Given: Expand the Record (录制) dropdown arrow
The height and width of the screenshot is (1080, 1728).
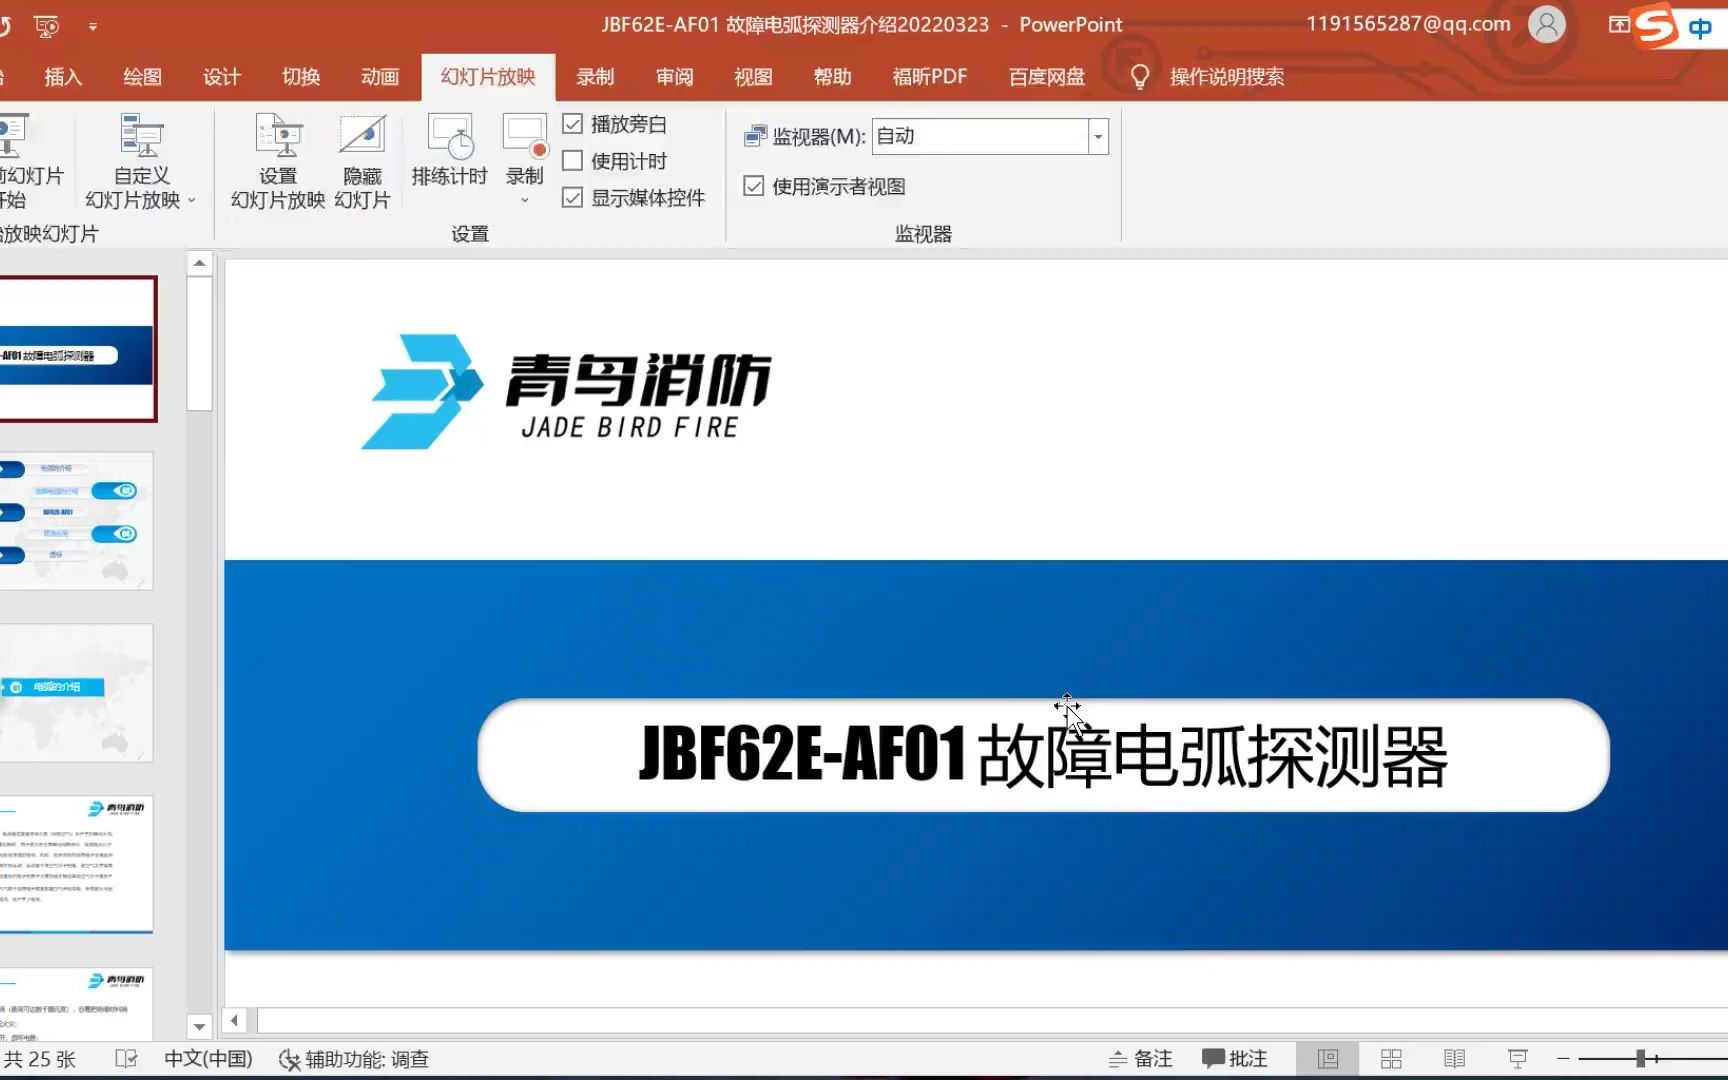Looking at the screenshot, I should [x=524, y=200].
